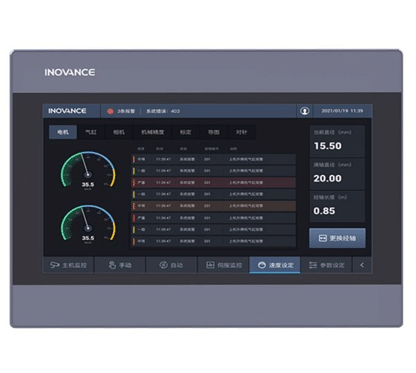Tap the 2021/01/19 11:39 date display
The image size is (416, 373).
[x=342, y=111]
